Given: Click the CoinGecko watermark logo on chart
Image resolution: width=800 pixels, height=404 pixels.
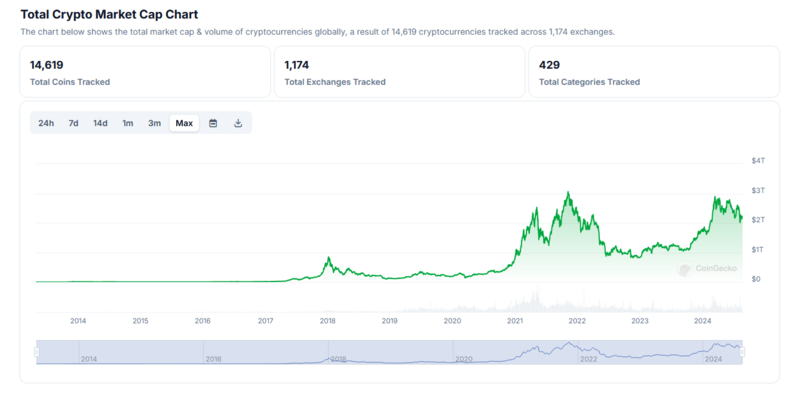Looking at the screenshot, I should (708, 269).
